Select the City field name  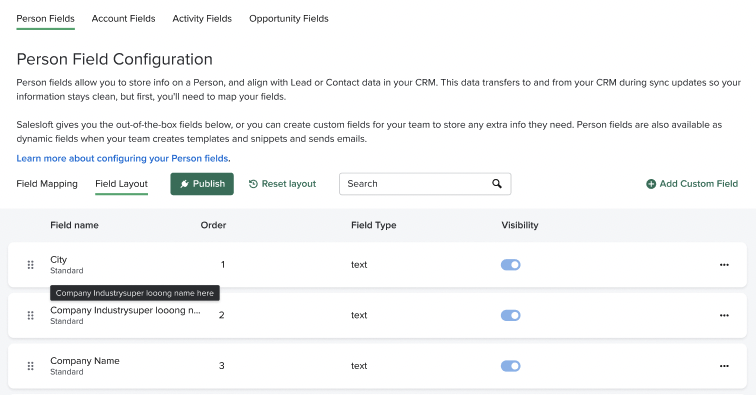(58, 259)
